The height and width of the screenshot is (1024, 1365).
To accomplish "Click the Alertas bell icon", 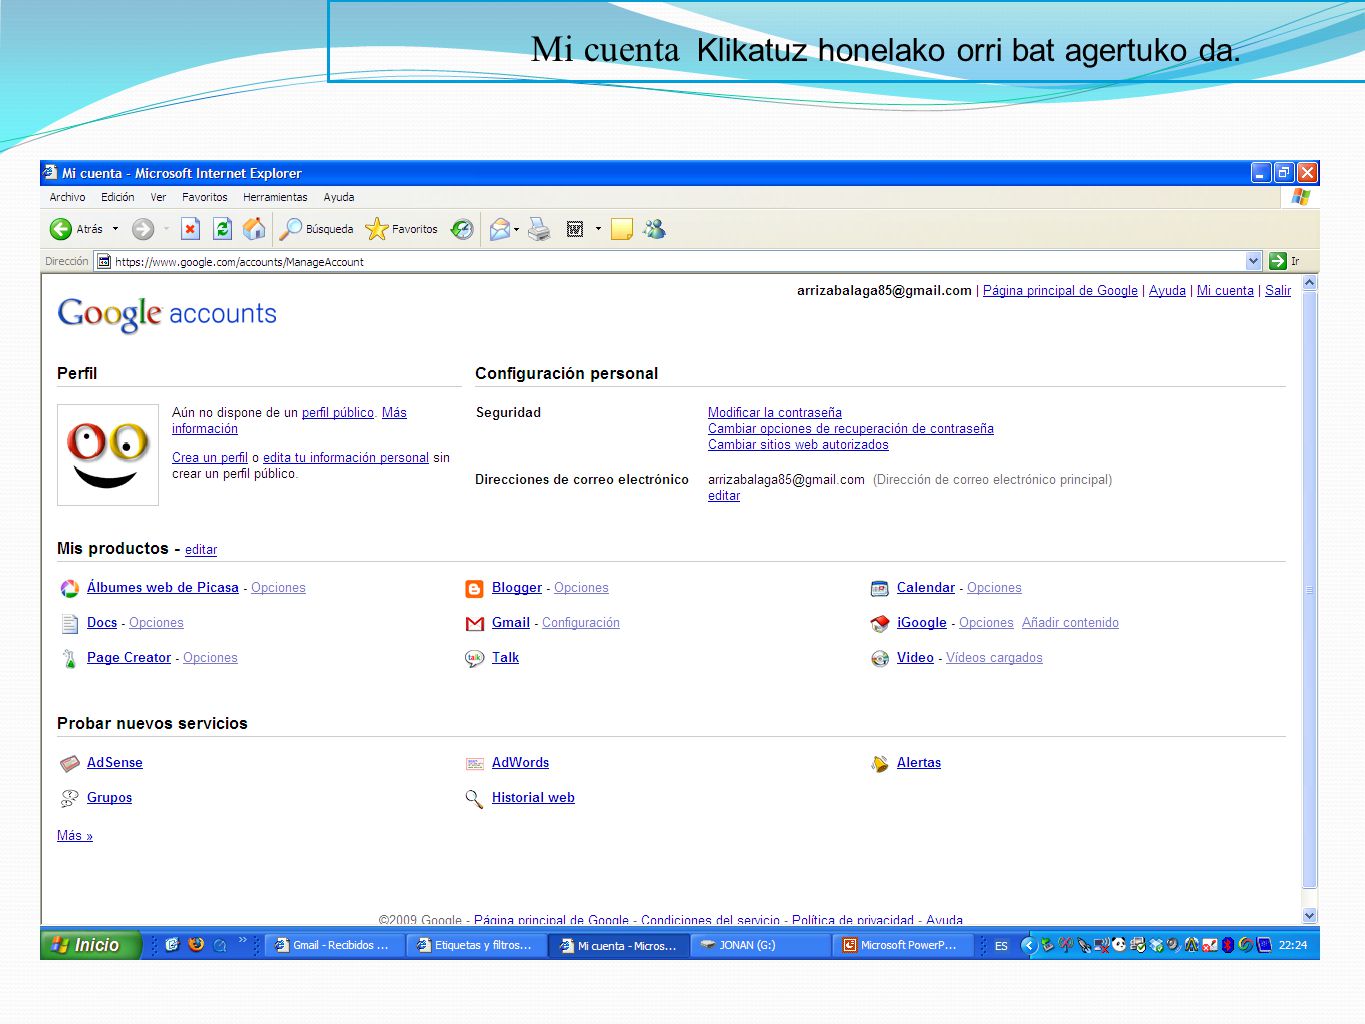I will coord(879,764).
